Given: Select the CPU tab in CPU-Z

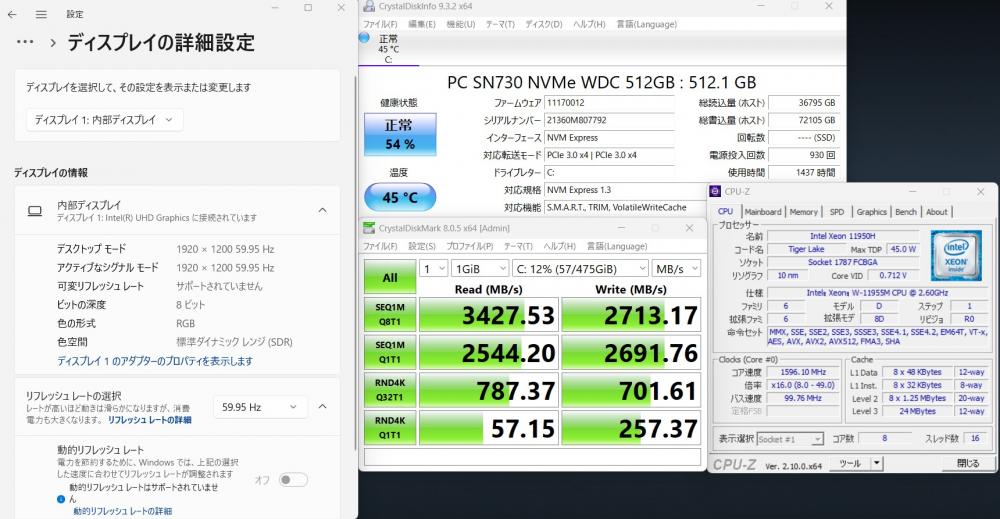Looking at the screenshot, I should pos(726,211).
